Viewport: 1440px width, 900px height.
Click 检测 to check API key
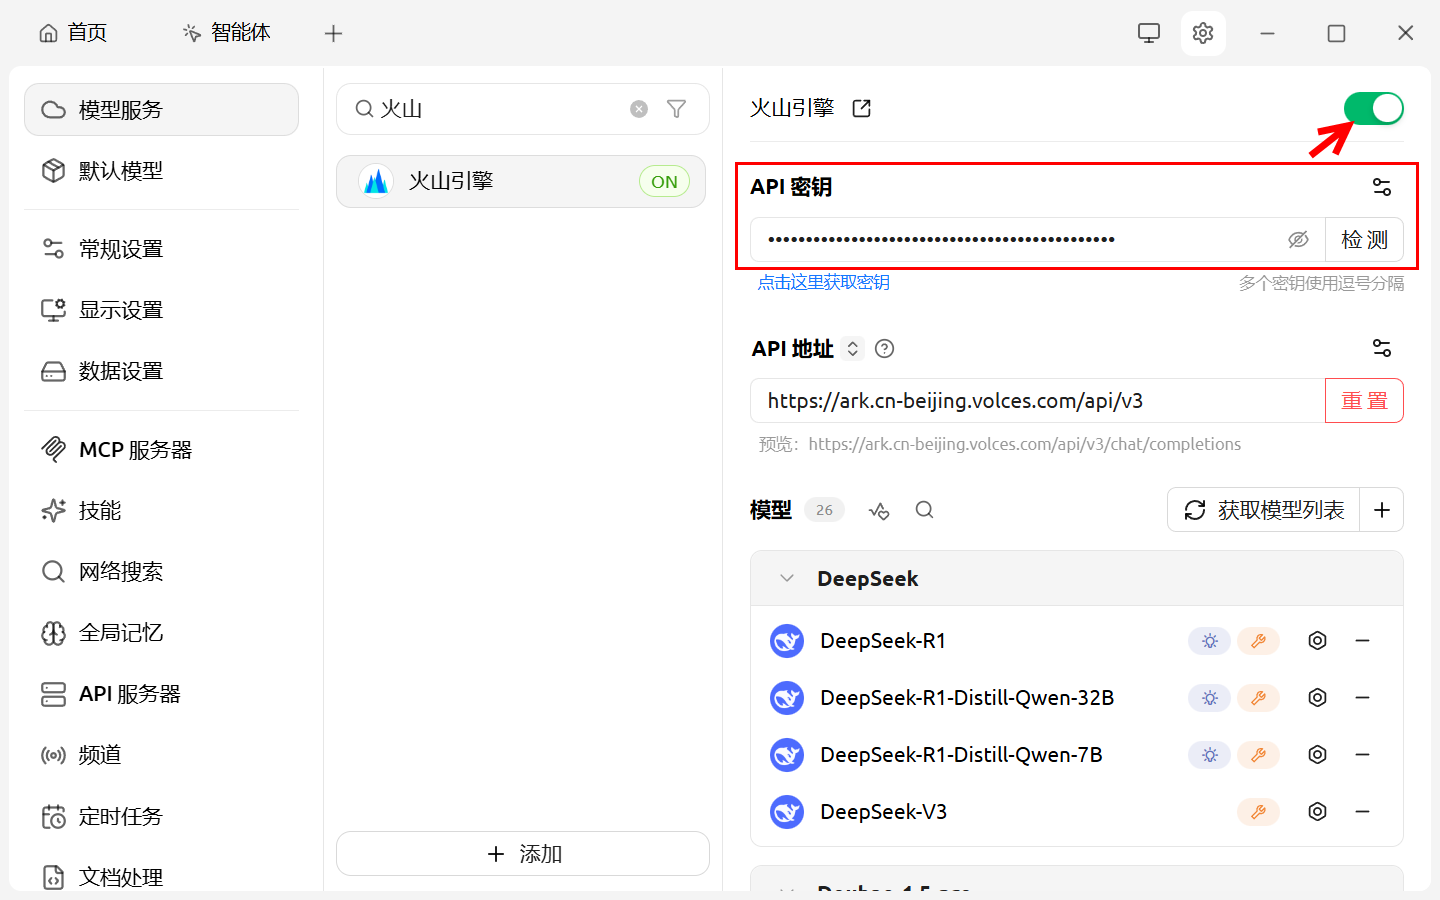coord(1364,240)
